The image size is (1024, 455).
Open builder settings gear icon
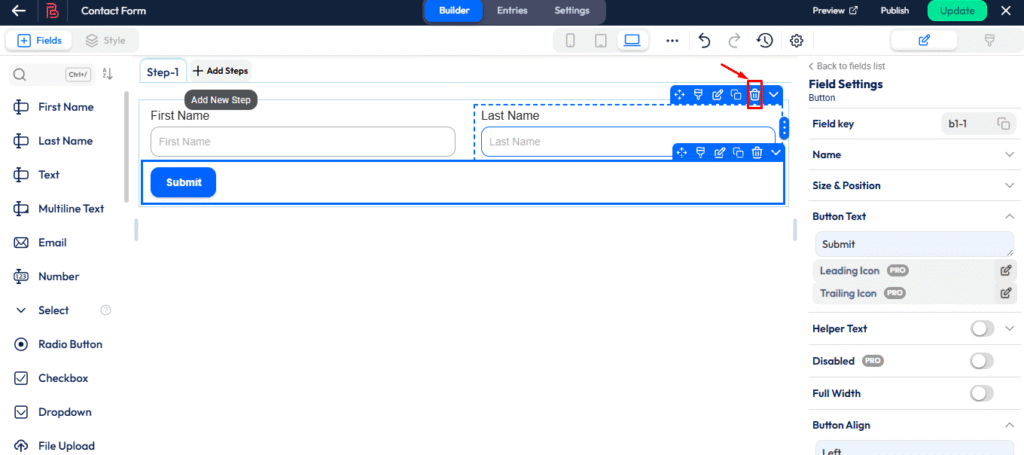tap(795, 41)
